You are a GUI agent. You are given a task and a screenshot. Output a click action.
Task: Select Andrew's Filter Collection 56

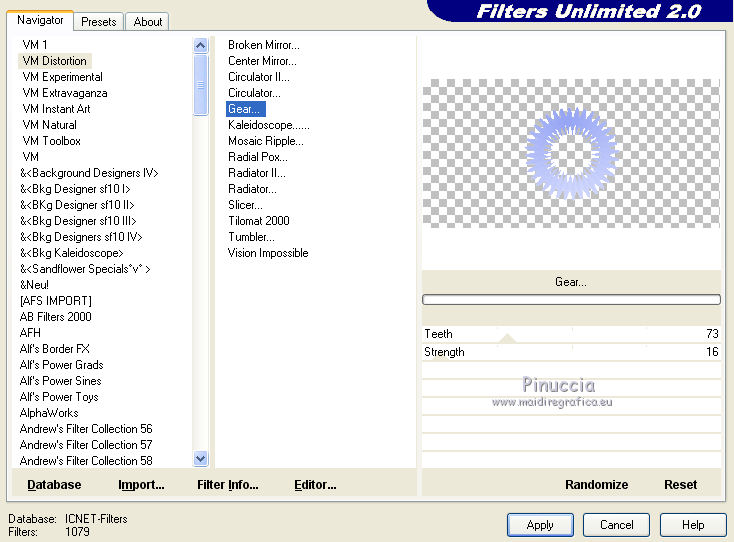[86, 429]
